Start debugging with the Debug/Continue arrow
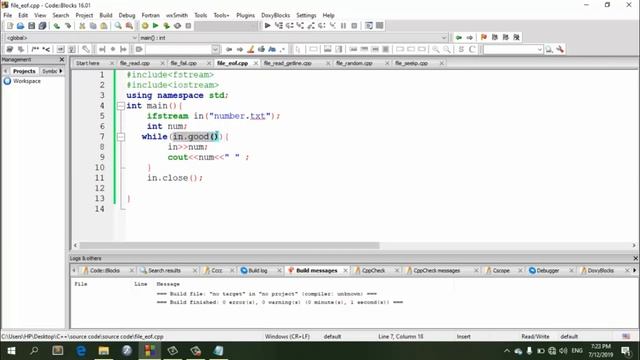Image resolution: width=640 pixels, height=360 pixels. 267,25
